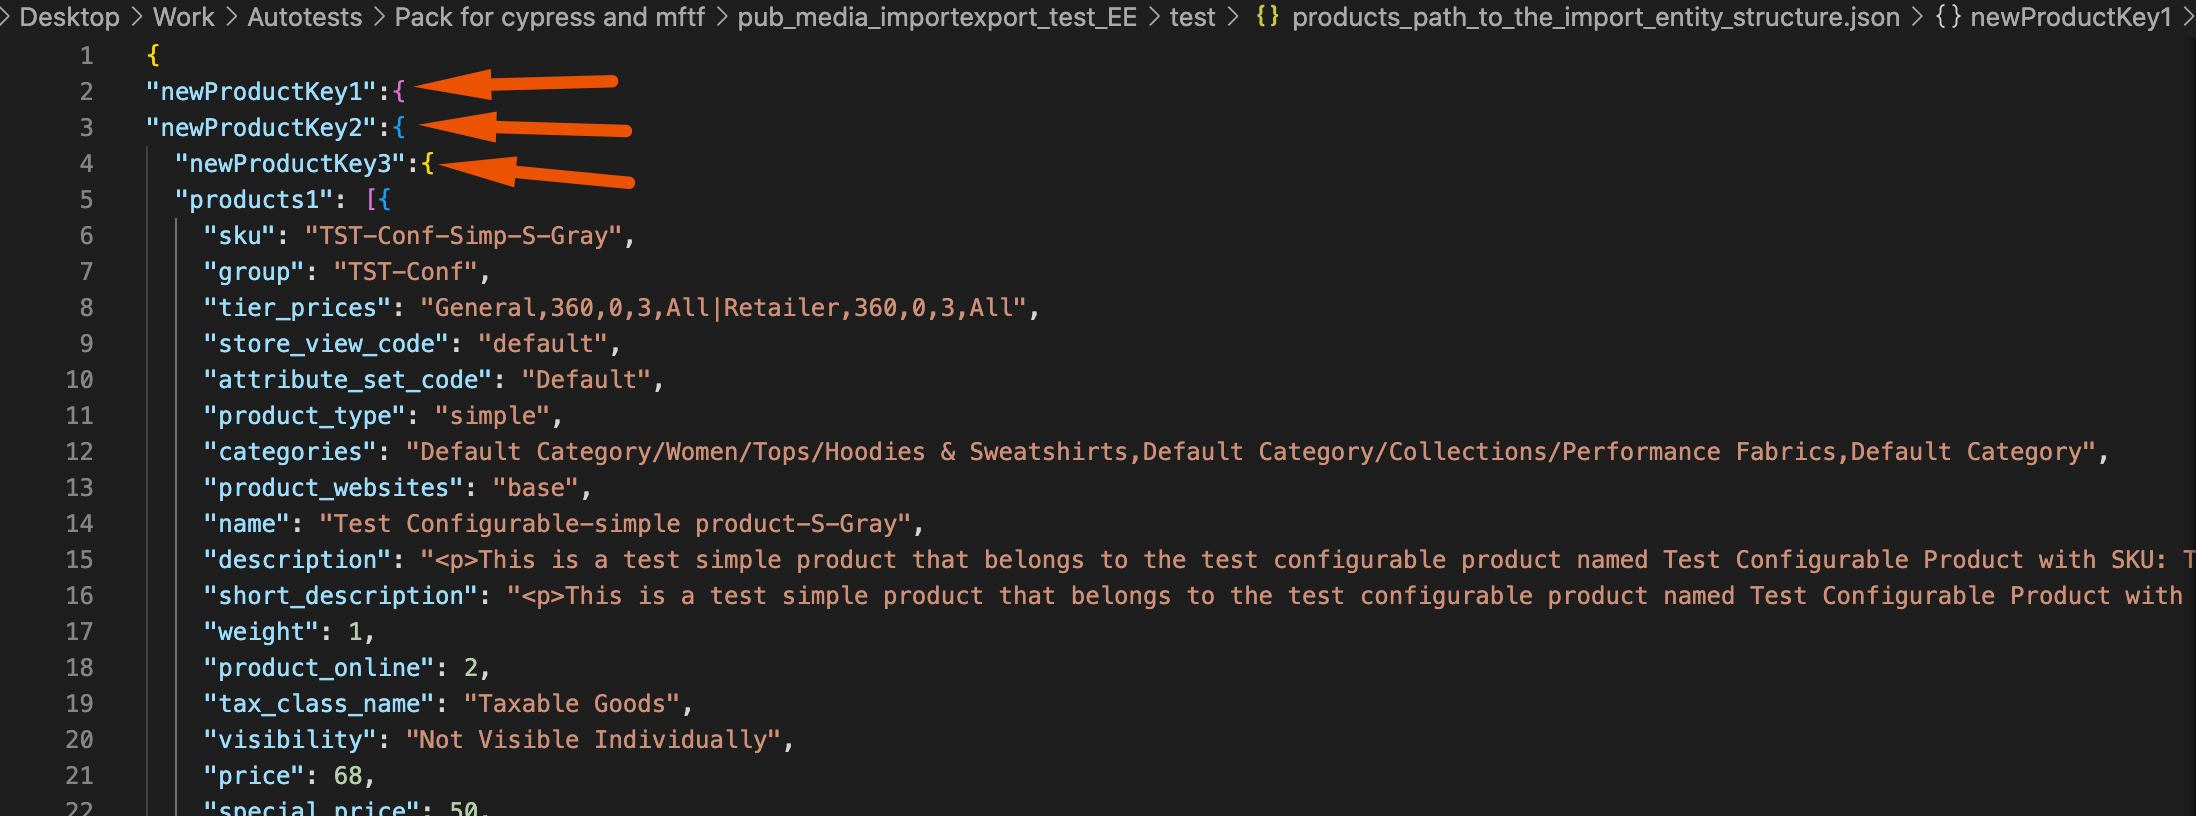The height and width of the screenshot is (816, 2196).
Task: Click the Pack for cypress and mftf breadcrumb
Action: point(550,17)
